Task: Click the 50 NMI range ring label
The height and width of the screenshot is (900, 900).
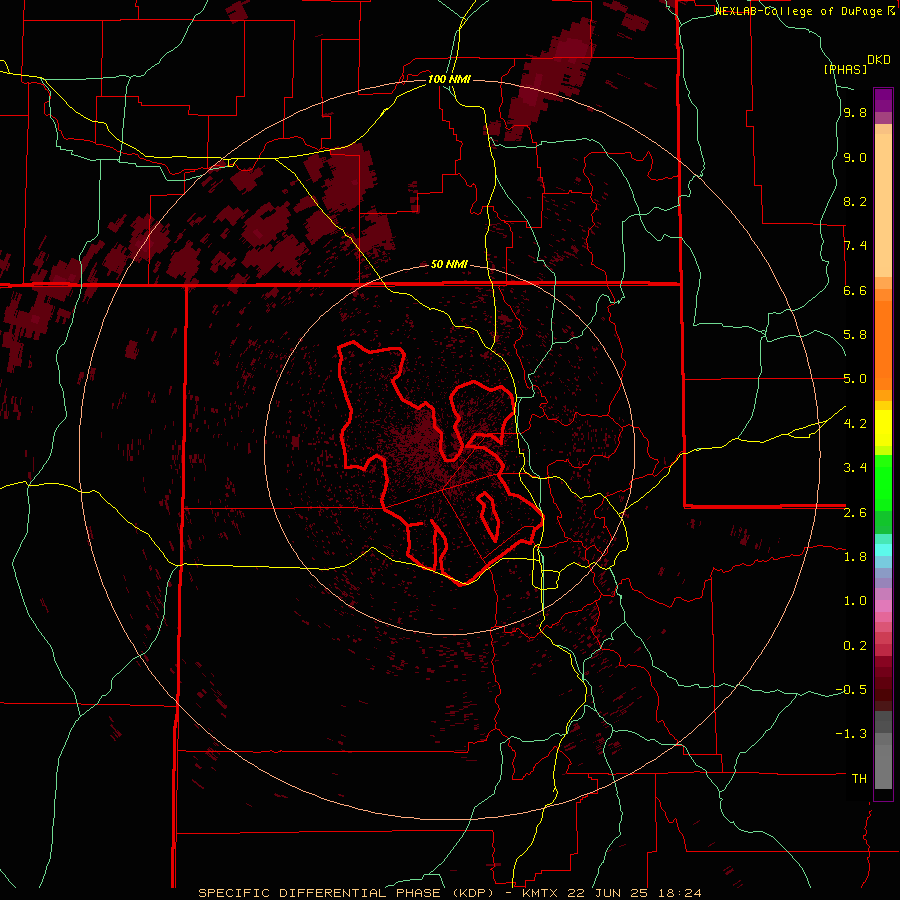Action: [449, 265]
